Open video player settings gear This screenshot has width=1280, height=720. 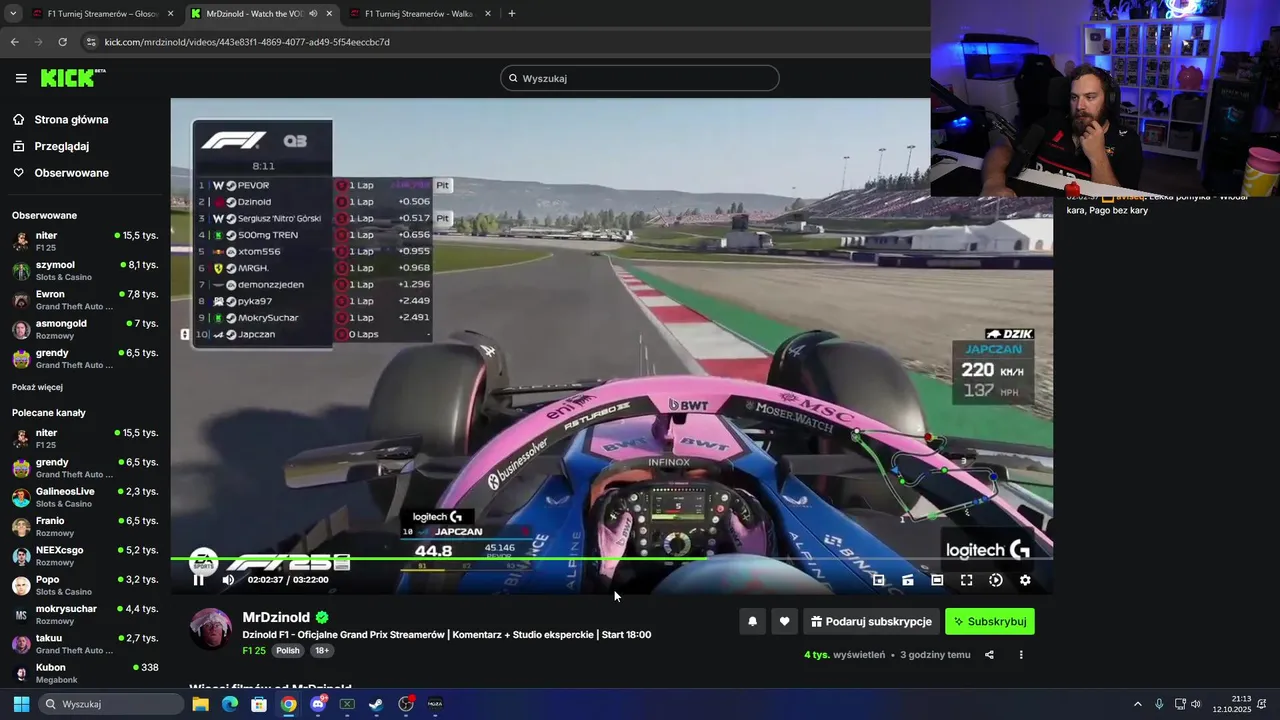point(1025,580)
